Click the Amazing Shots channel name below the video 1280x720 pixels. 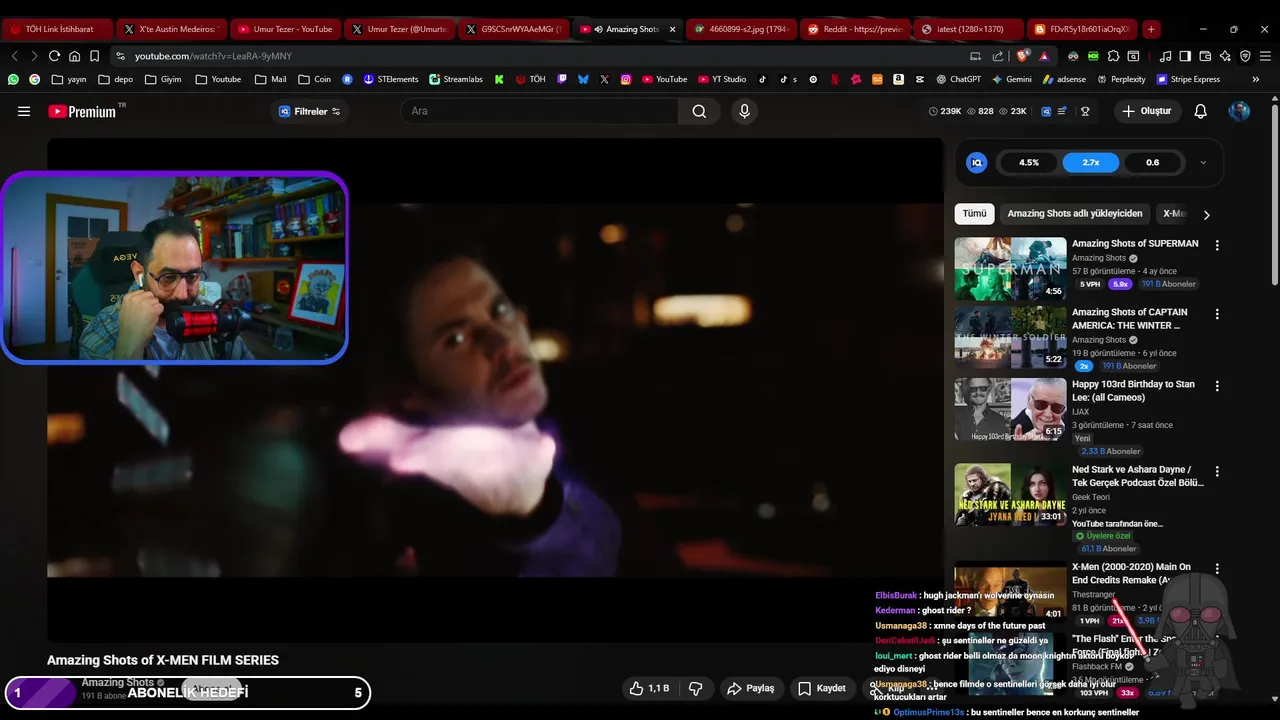117,682
